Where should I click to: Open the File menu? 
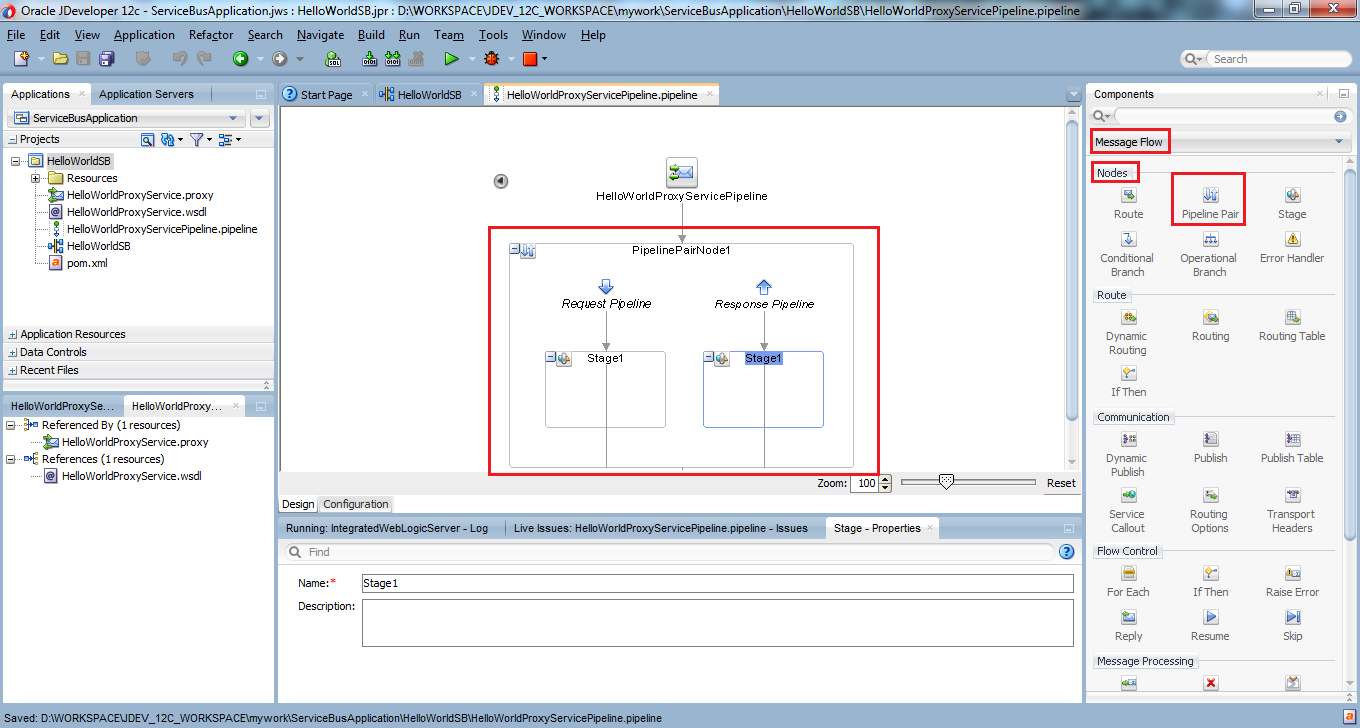[16, 34]
